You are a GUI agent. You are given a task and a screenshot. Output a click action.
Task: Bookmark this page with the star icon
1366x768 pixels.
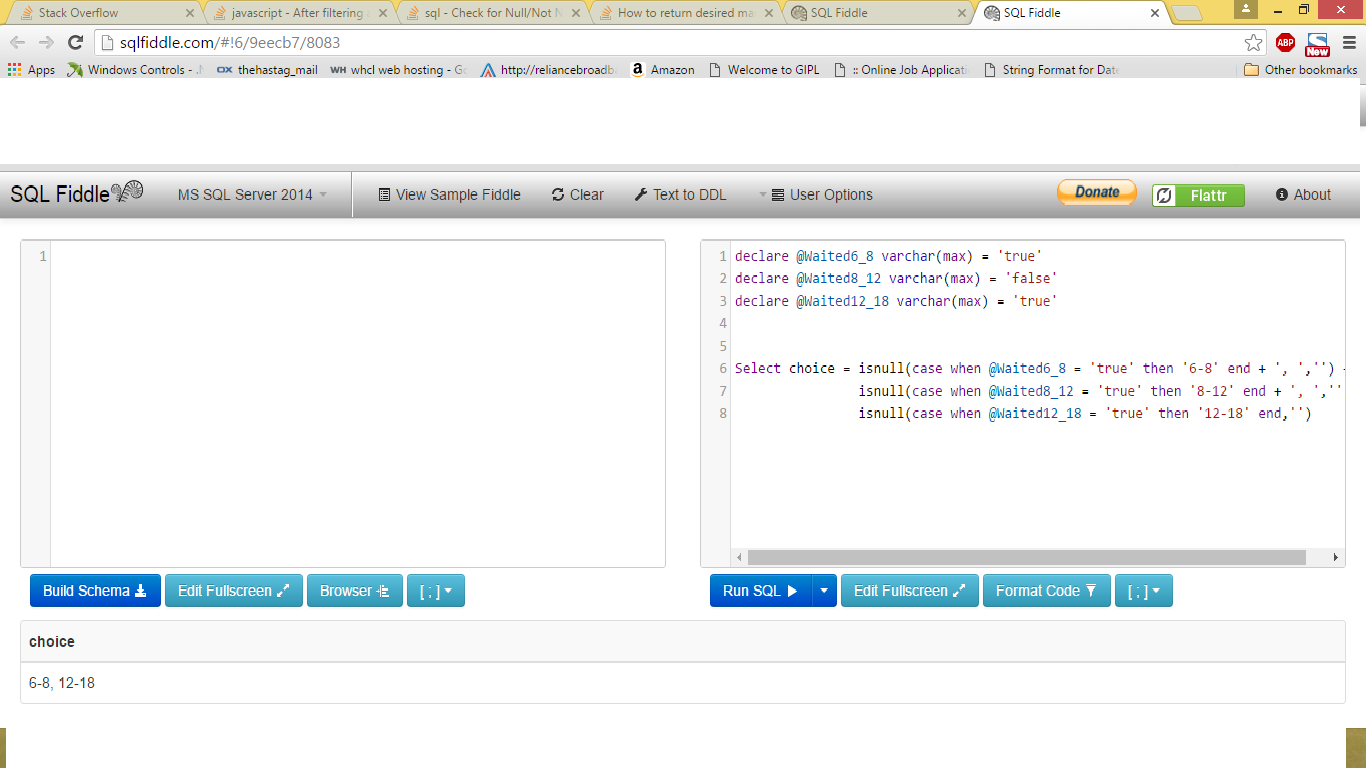(1253, 42)
